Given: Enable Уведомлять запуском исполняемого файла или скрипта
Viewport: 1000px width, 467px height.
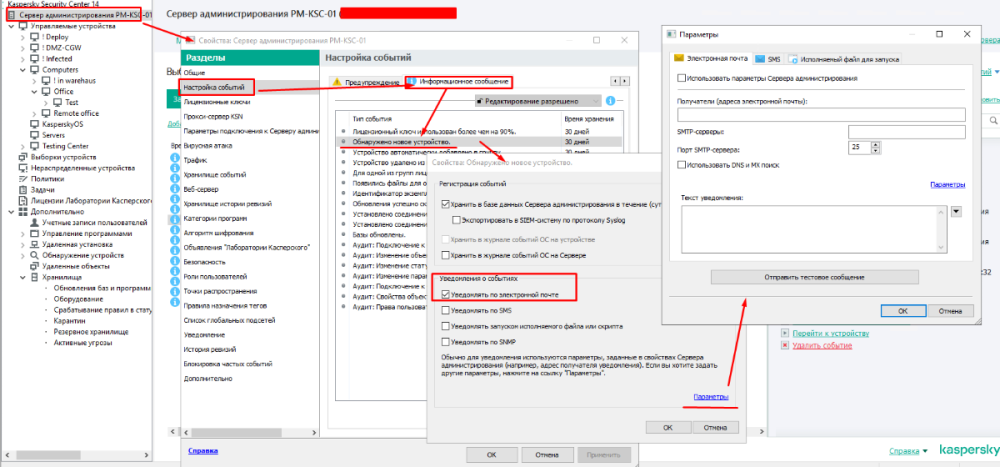Looking at the screenshot, I should [x=445, y=326].
